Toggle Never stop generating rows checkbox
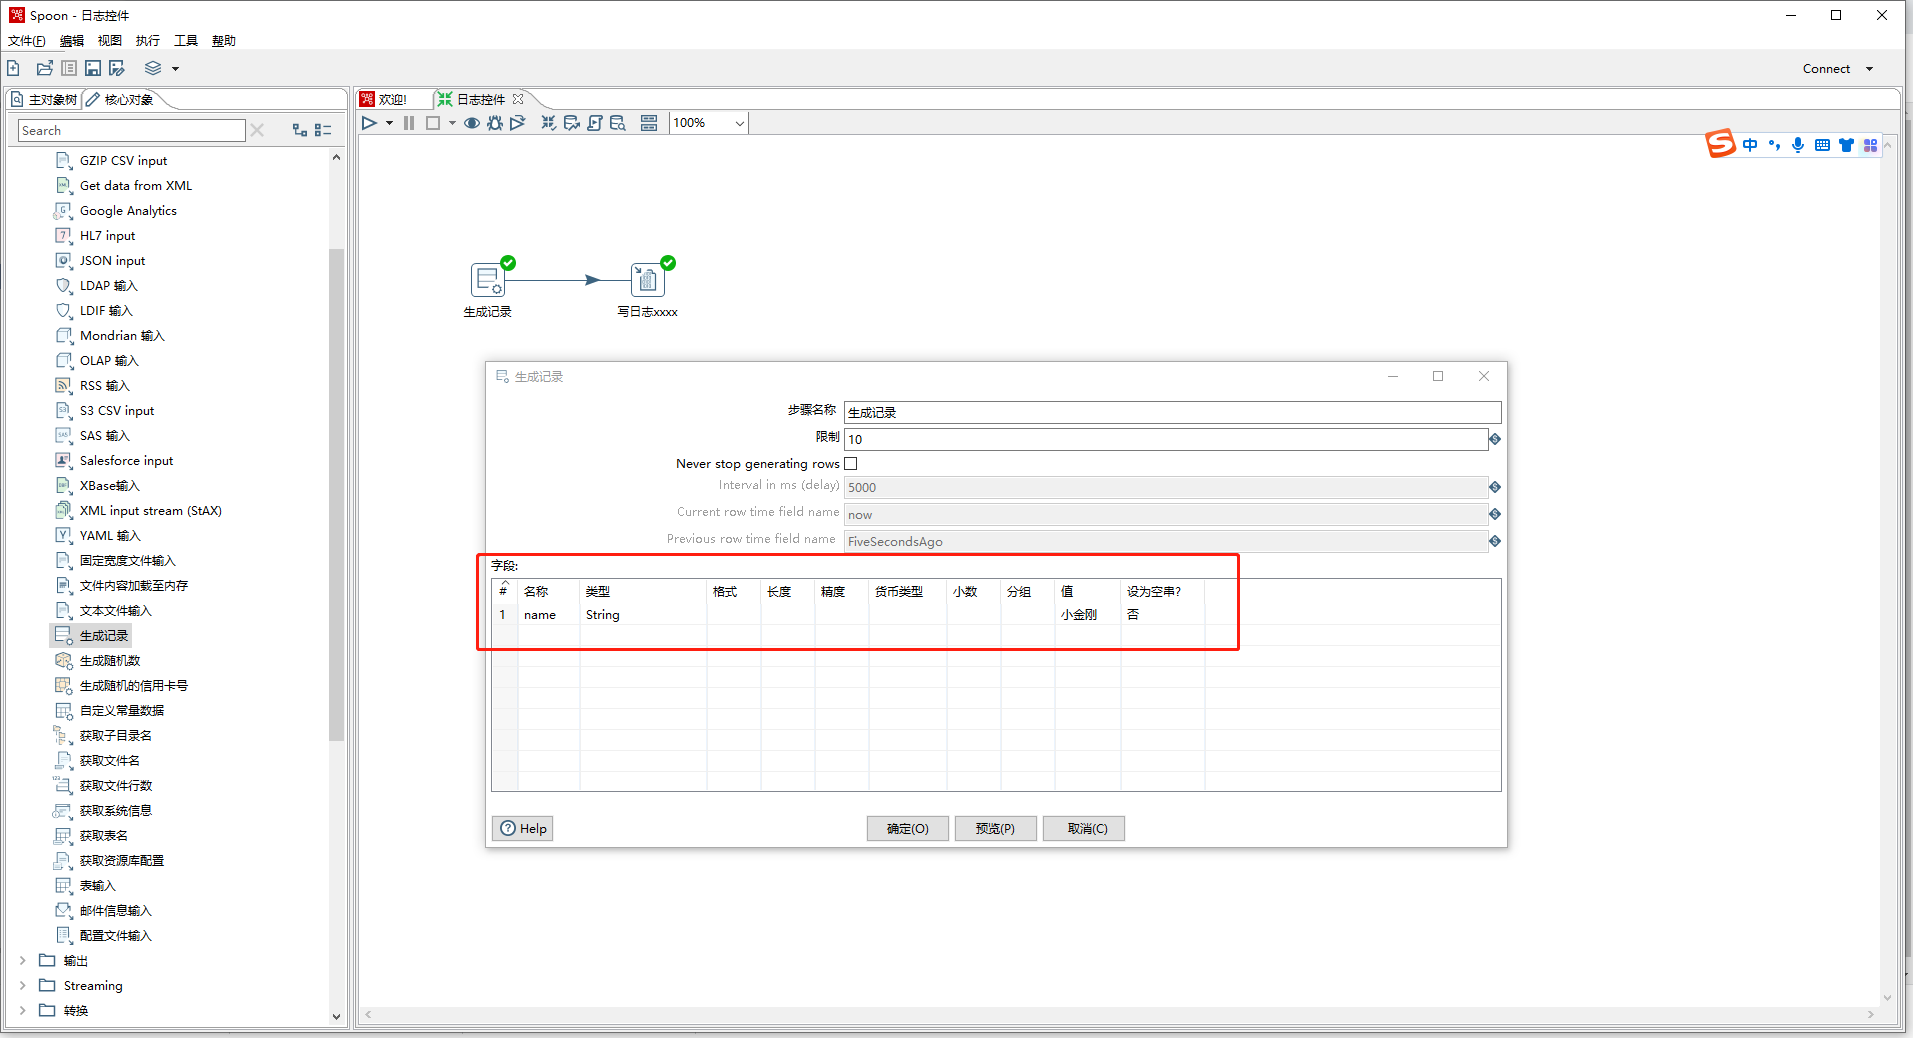Image resolution: width=1913 pixels, height=1038 pixels. pos(851,463)
